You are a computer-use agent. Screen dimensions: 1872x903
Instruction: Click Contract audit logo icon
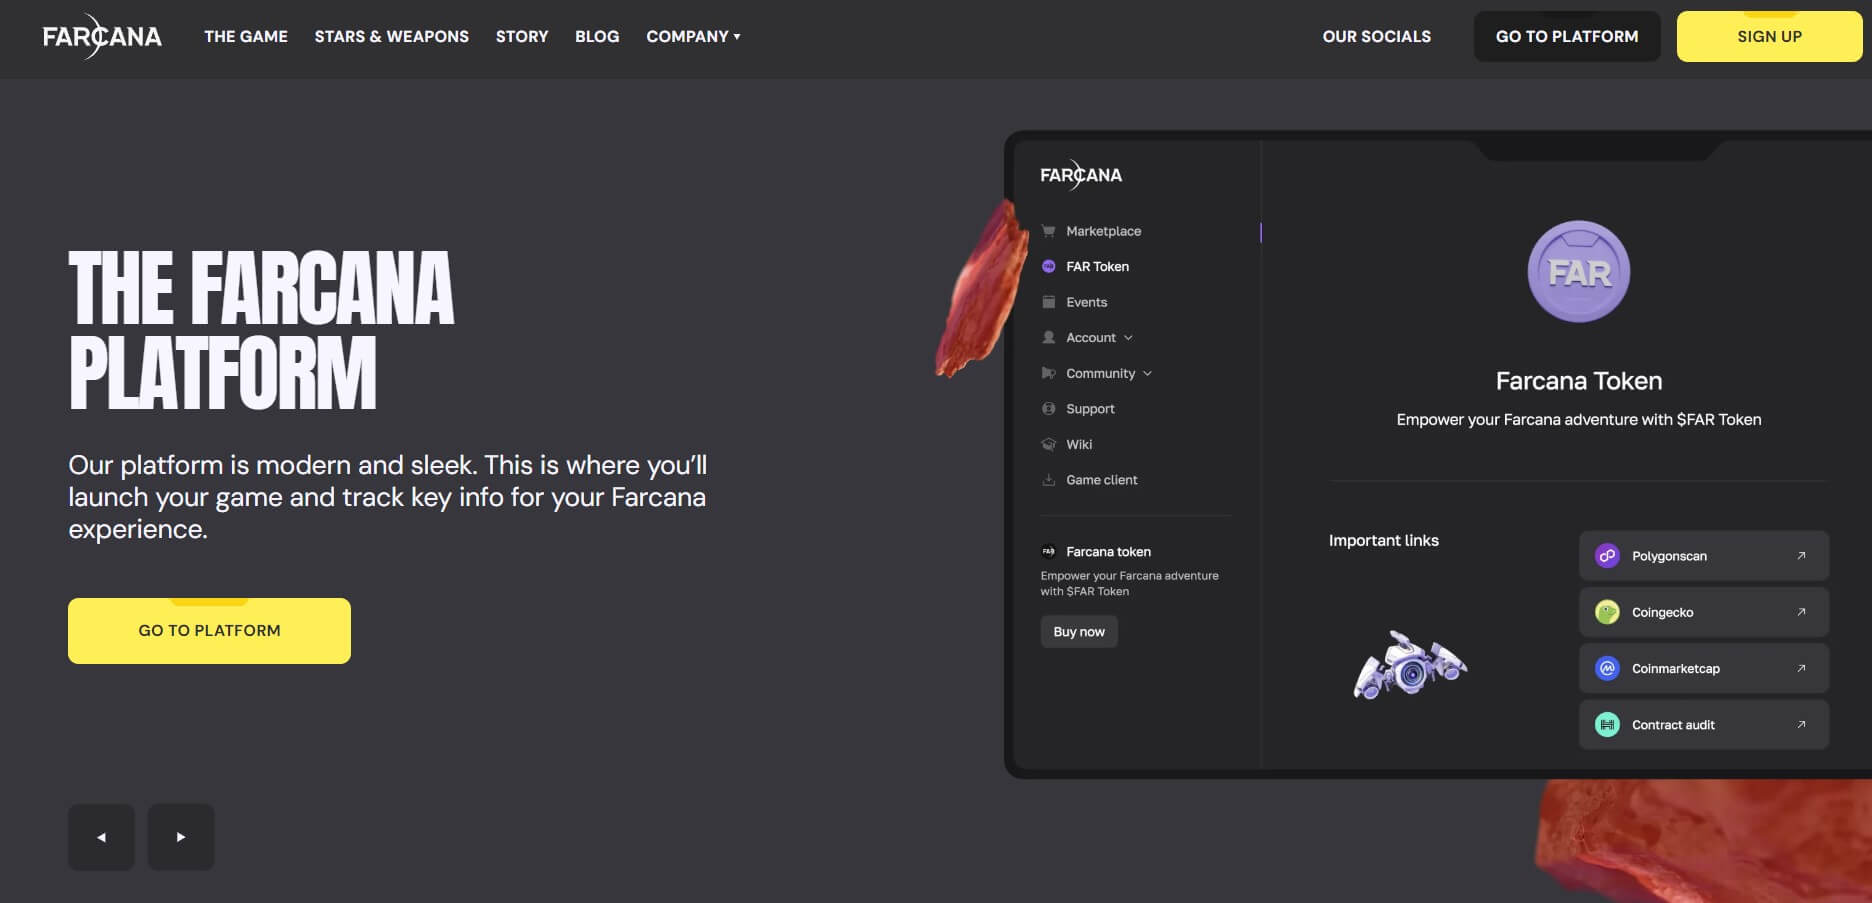pyautogui.click(x=1607, y=725)
